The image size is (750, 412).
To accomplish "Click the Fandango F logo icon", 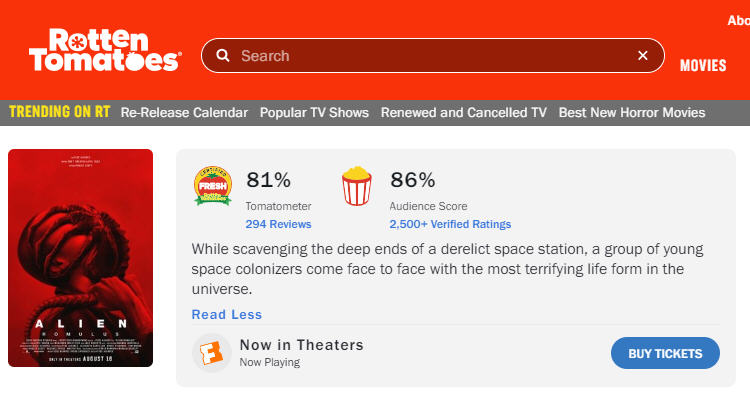I will coord(212,353).
